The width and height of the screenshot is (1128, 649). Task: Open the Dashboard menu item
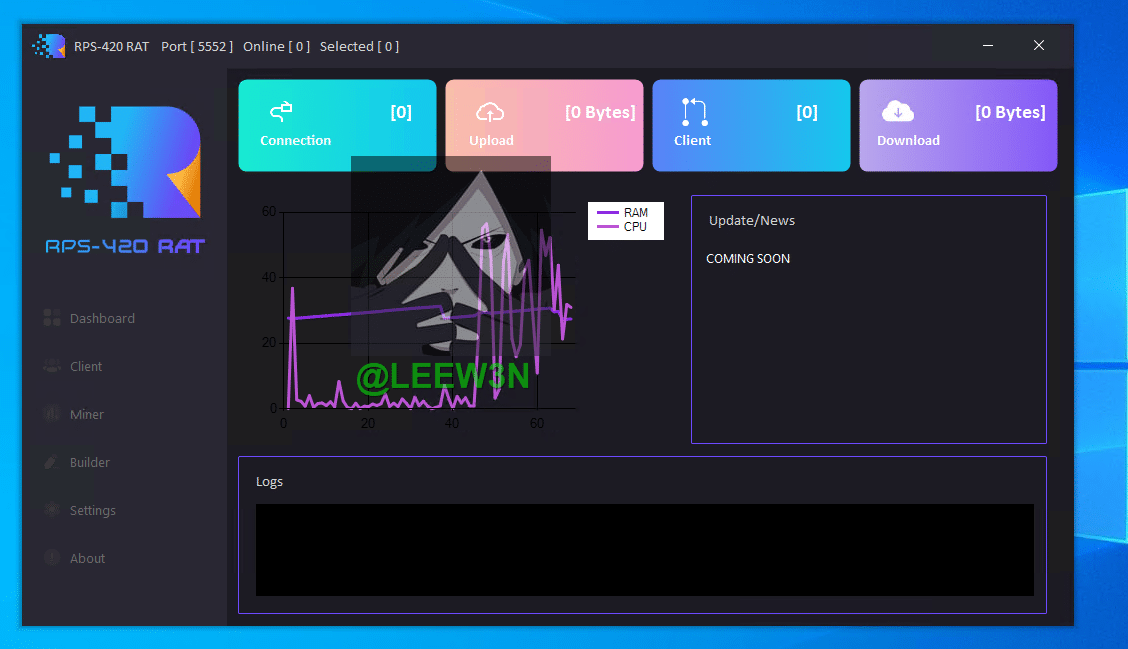click(x=102, y=318)
